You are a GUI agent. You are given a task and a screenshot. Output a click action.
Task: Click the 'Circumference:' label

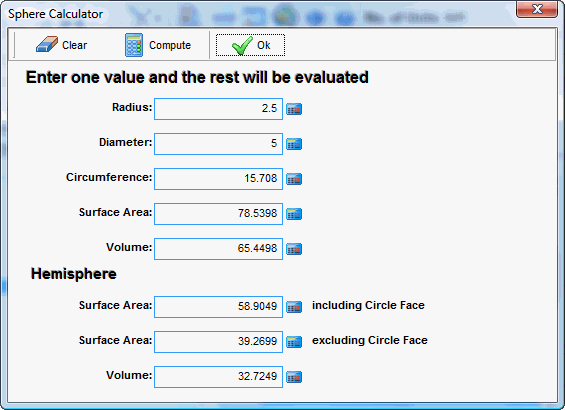(x=109, y=177)
